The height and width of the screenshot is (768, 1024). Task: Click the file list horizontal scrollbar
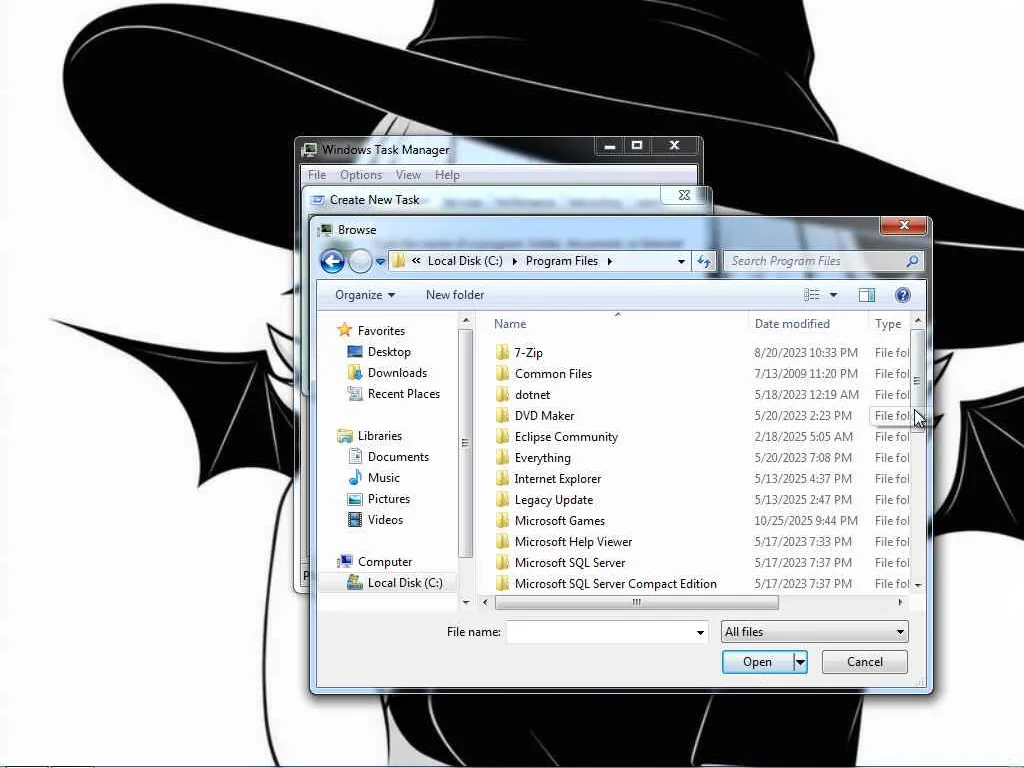point(637,602)
